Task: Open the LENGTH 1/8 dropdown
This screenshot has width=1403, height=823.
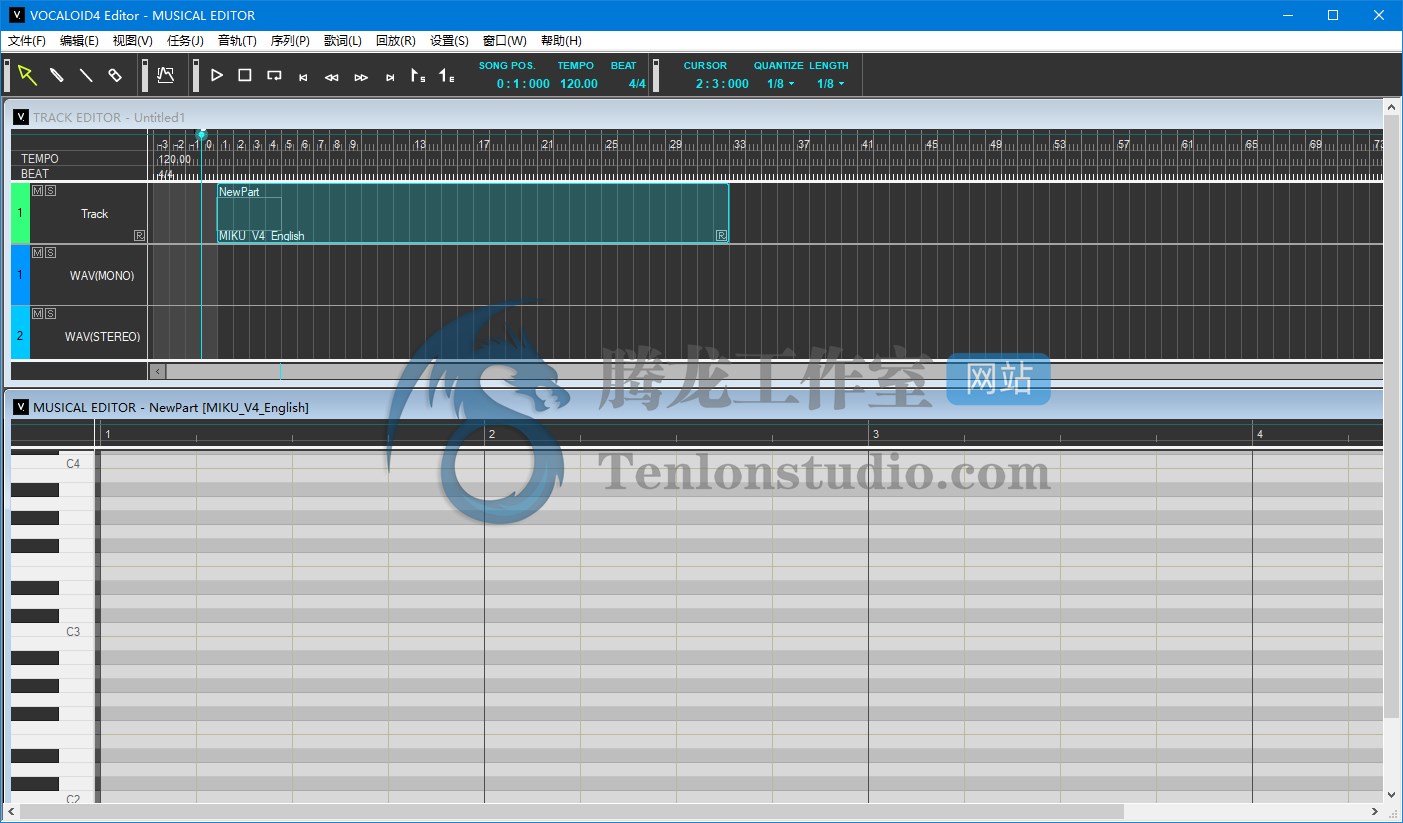Action: [831, 84]
